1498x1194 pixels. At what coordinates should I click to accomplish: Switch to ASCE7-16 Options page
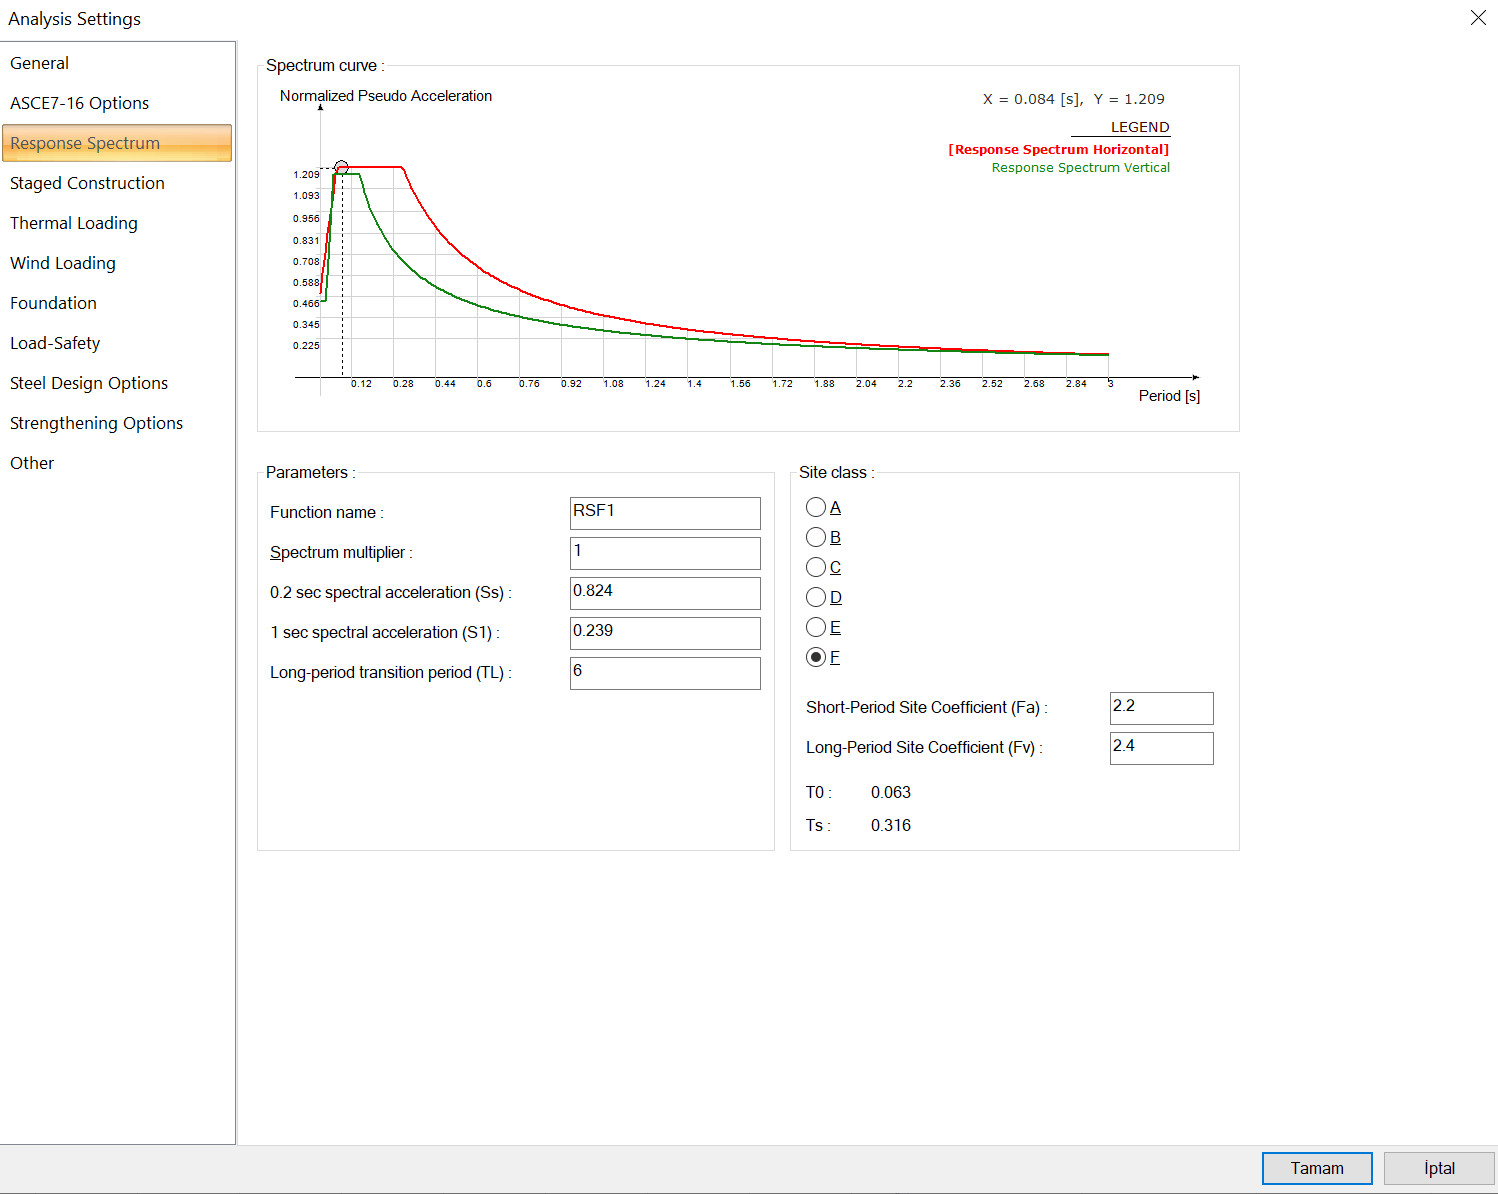coord(79,103)
